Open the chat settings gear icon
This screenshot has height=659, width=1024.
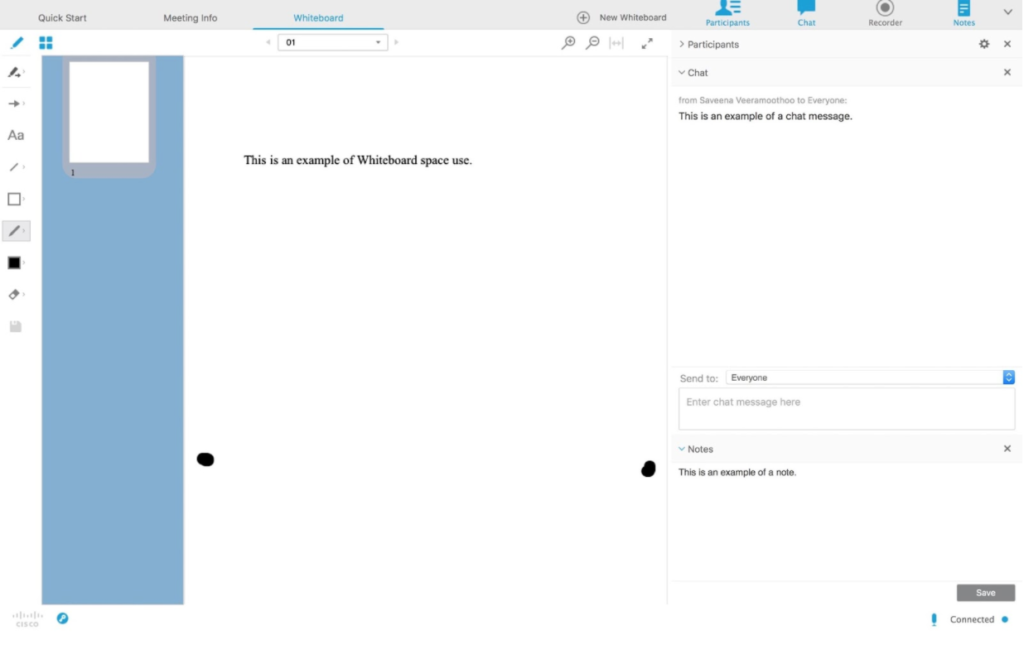[983, 44]
